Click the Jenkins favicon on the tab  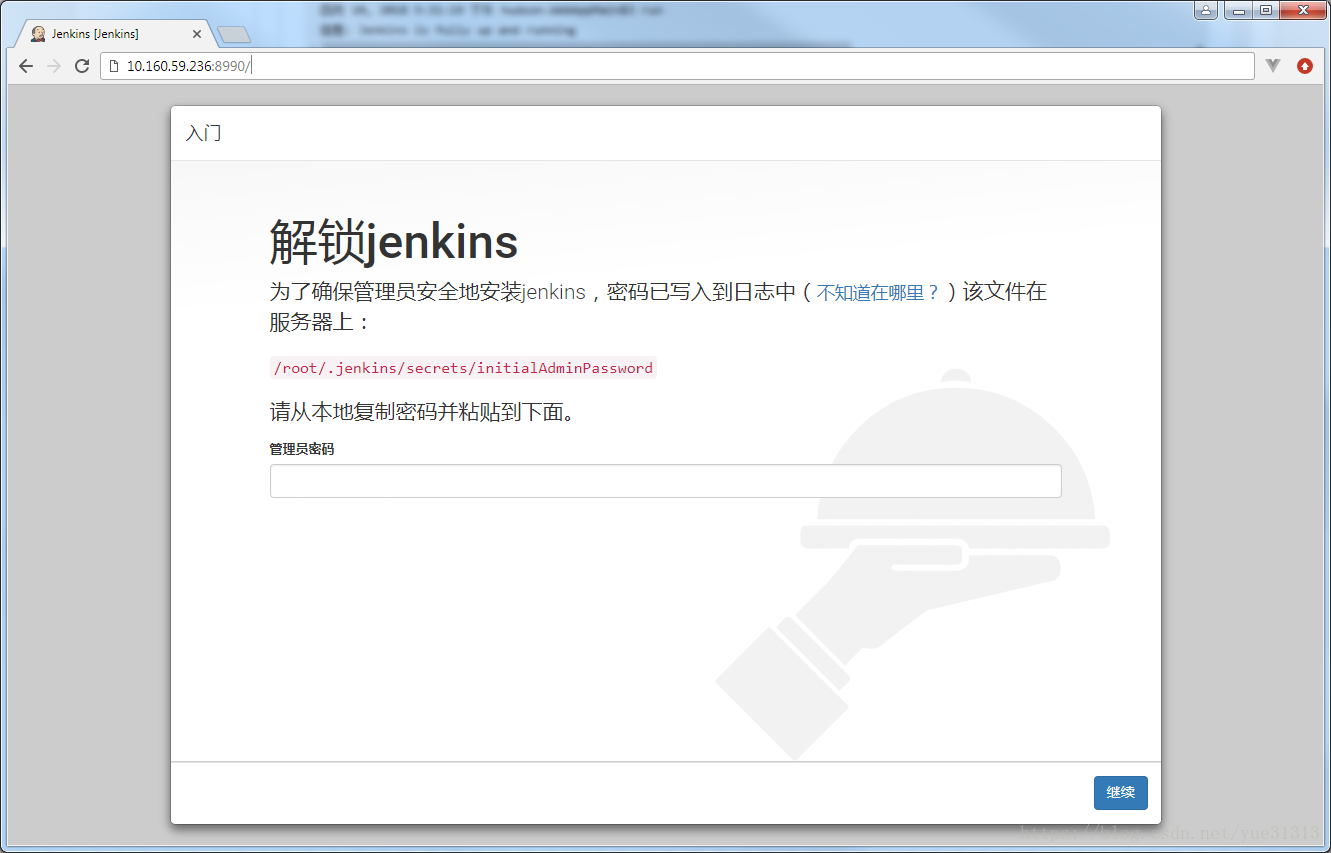(38, 34)
